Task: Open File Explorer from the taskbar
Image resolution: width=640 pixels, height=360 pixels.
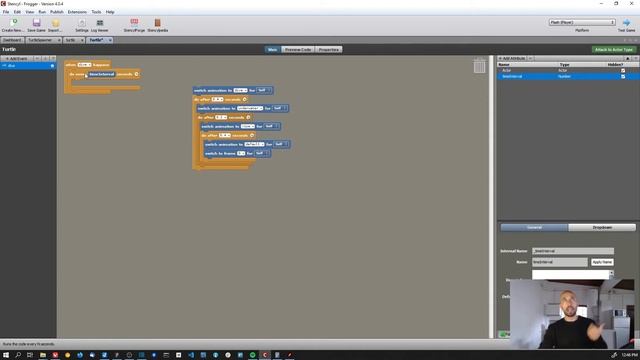Action: pos(42,355)
